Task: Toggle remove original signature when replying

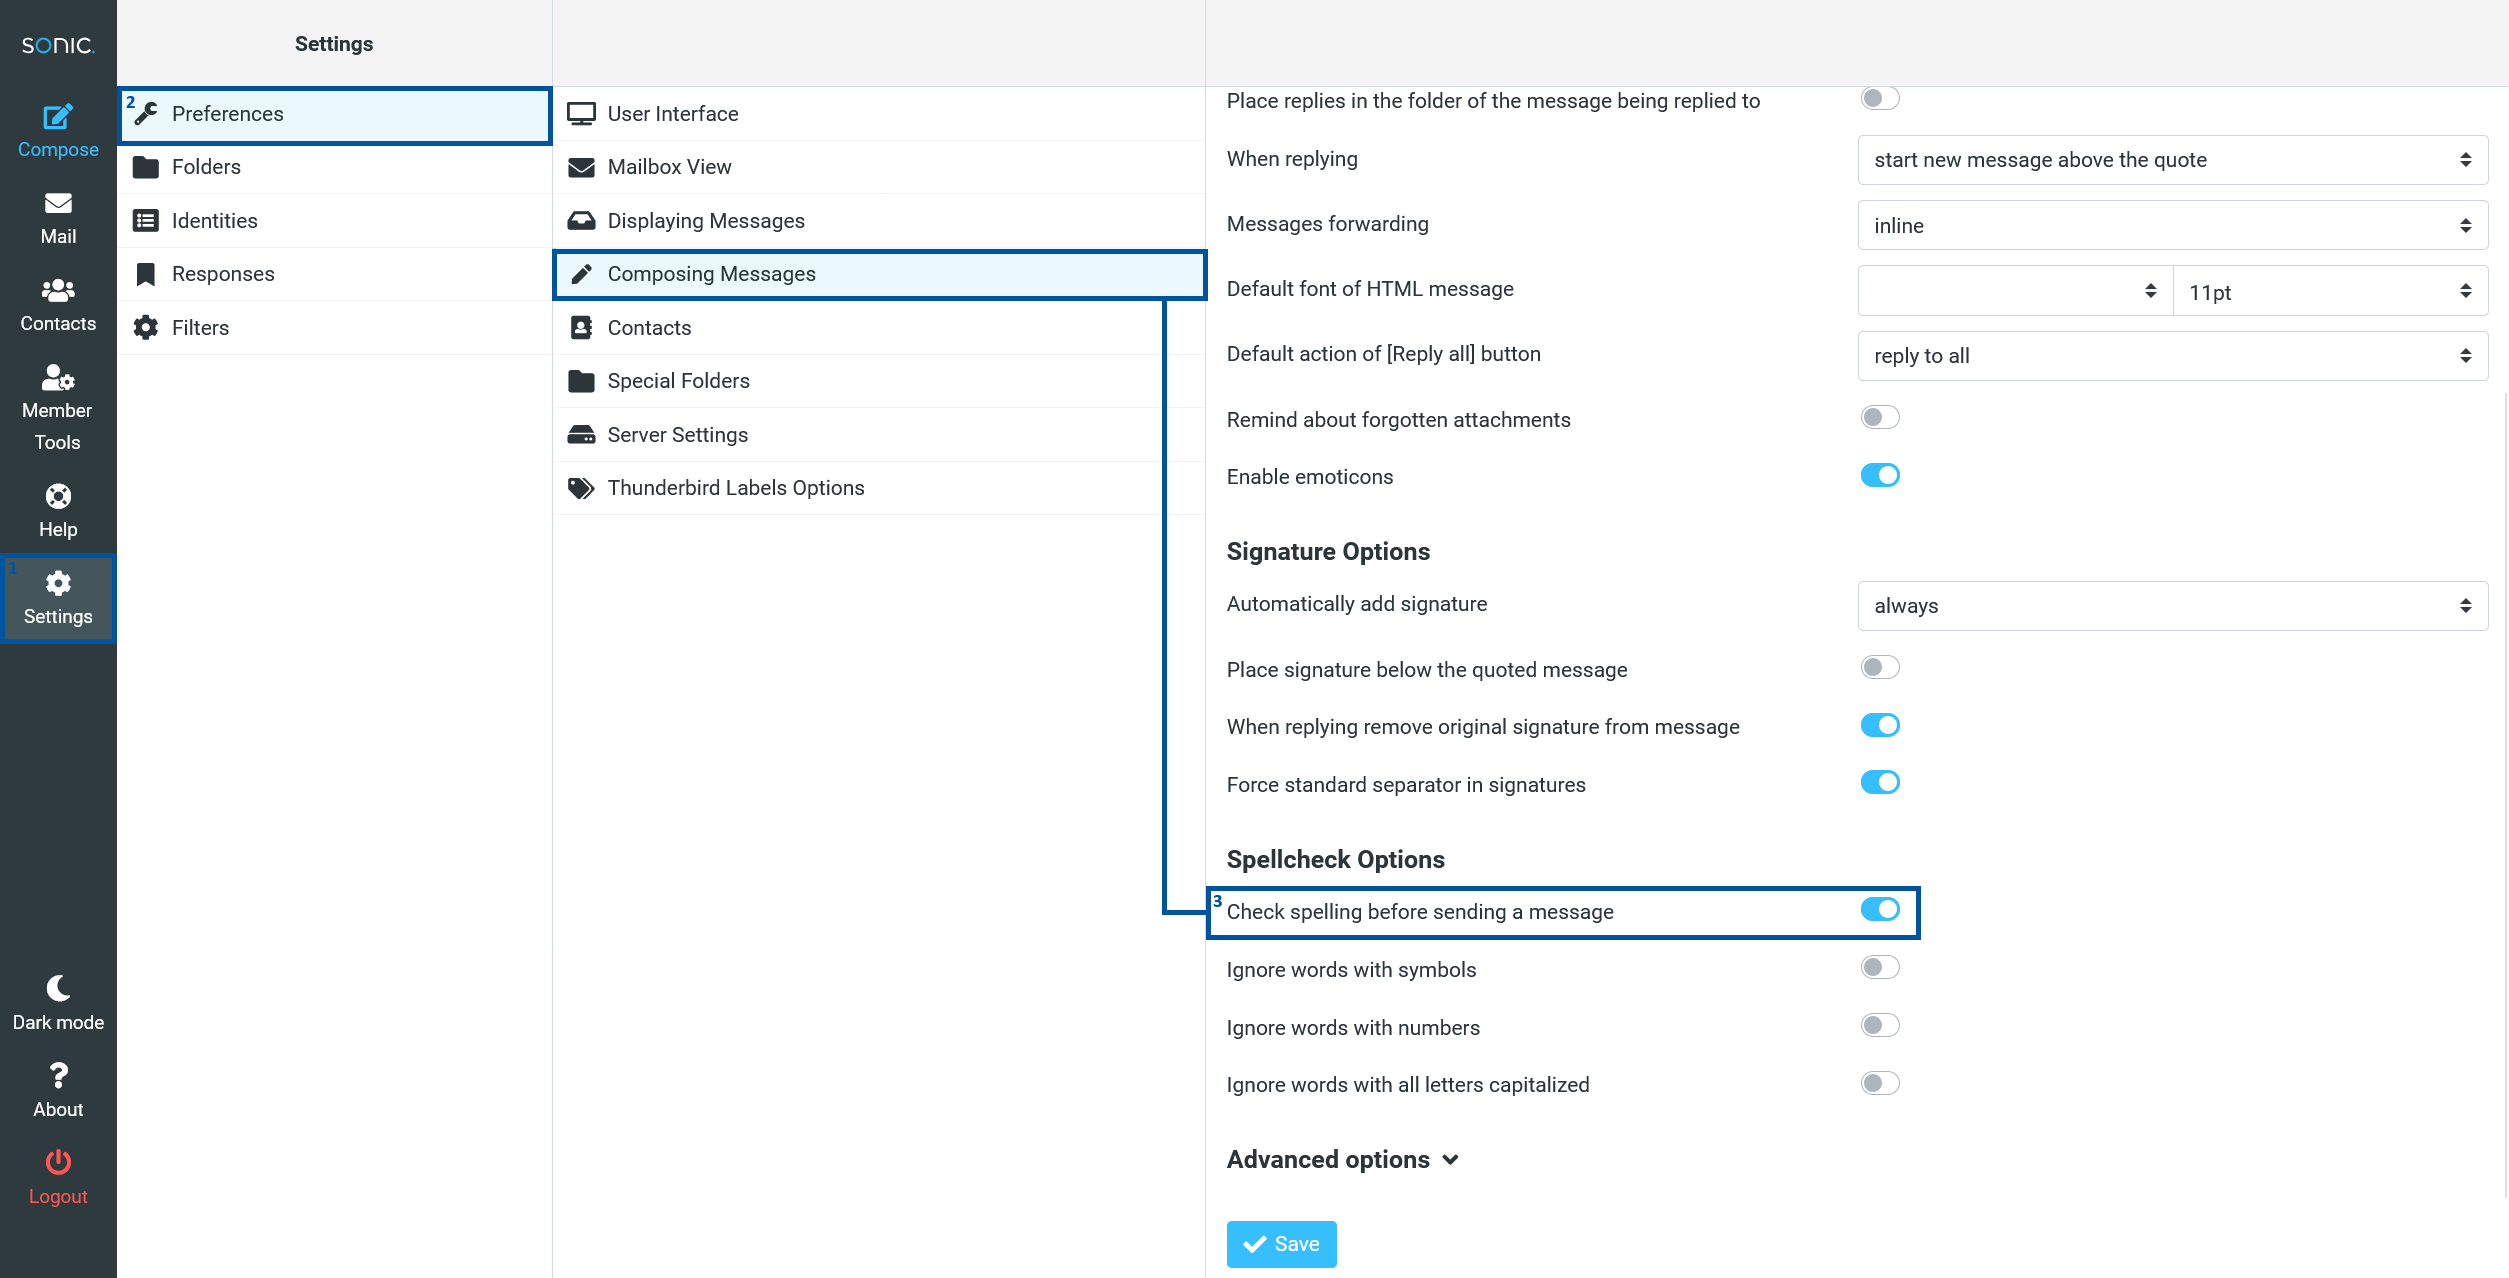Action: pyautogui.click(x=1880, y=725)
